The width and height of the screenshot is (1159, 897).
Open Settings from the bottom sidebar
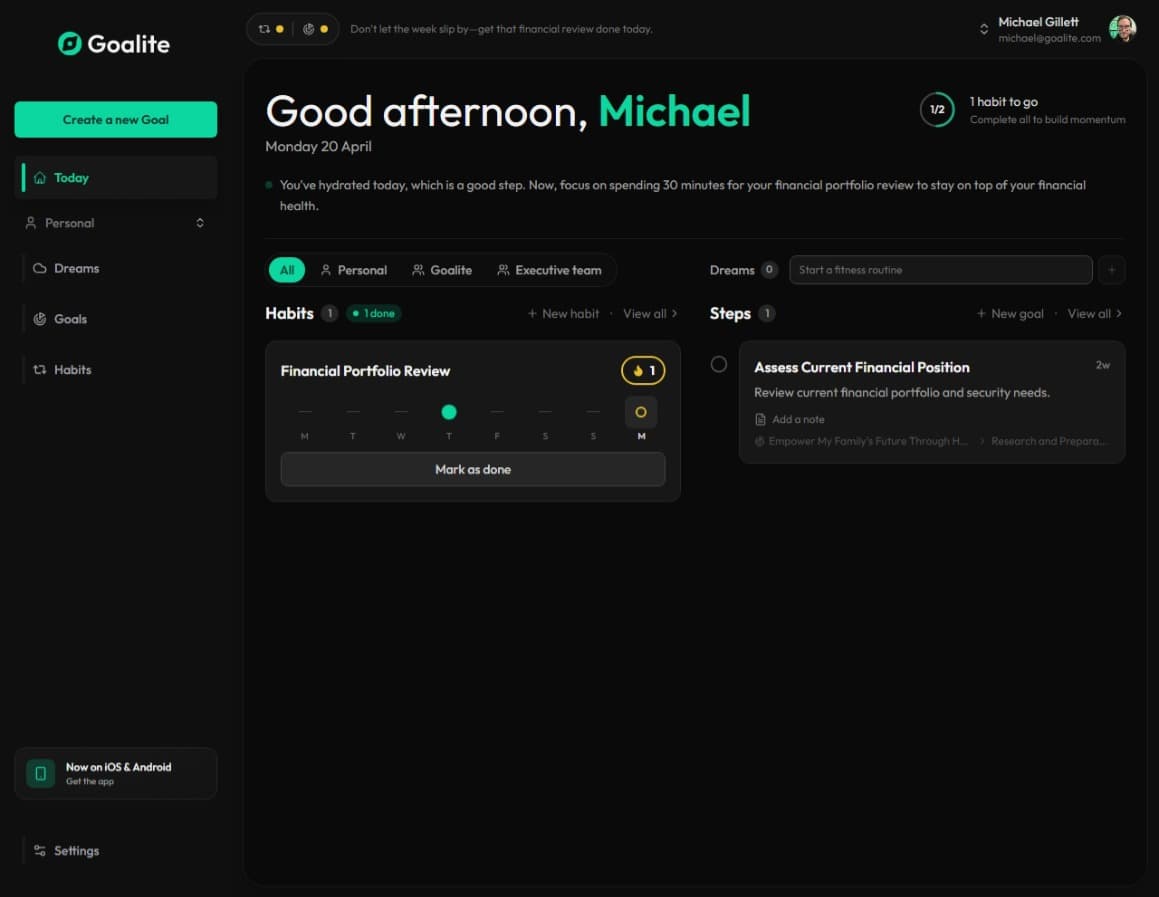click(76, 850)
